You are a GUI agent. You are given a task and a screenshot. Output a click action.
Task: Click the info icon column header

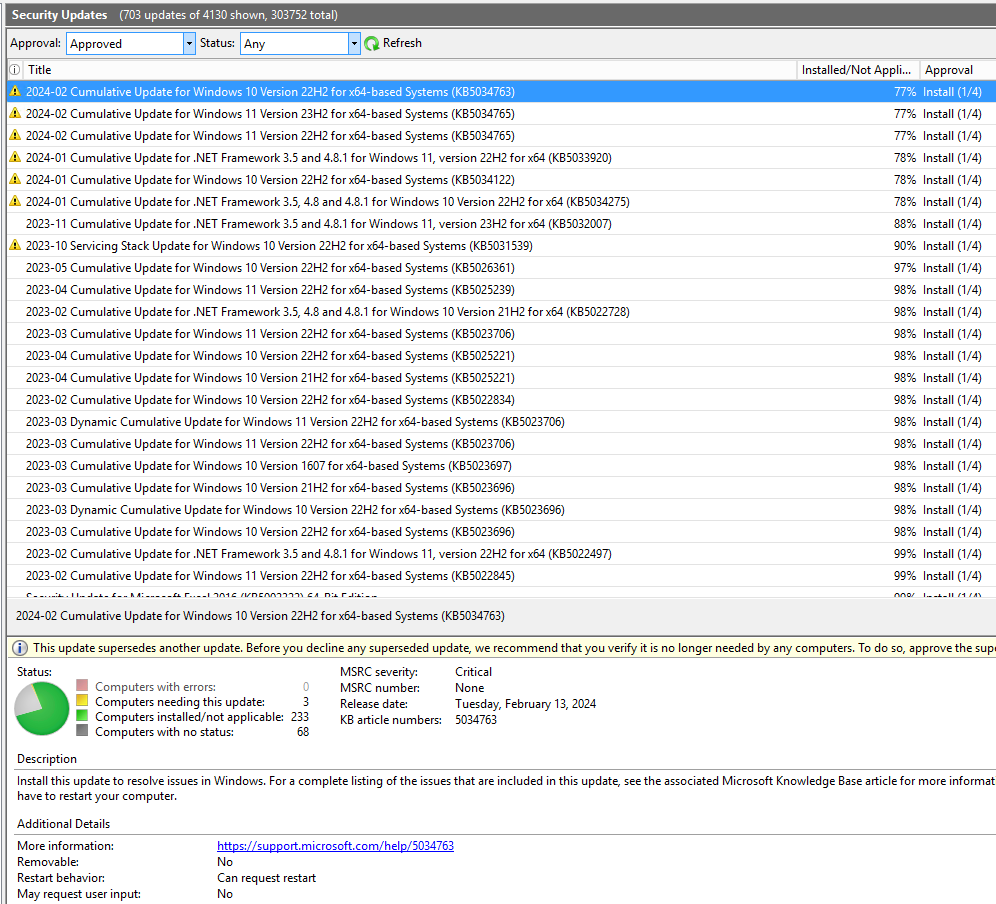[15, 70]
